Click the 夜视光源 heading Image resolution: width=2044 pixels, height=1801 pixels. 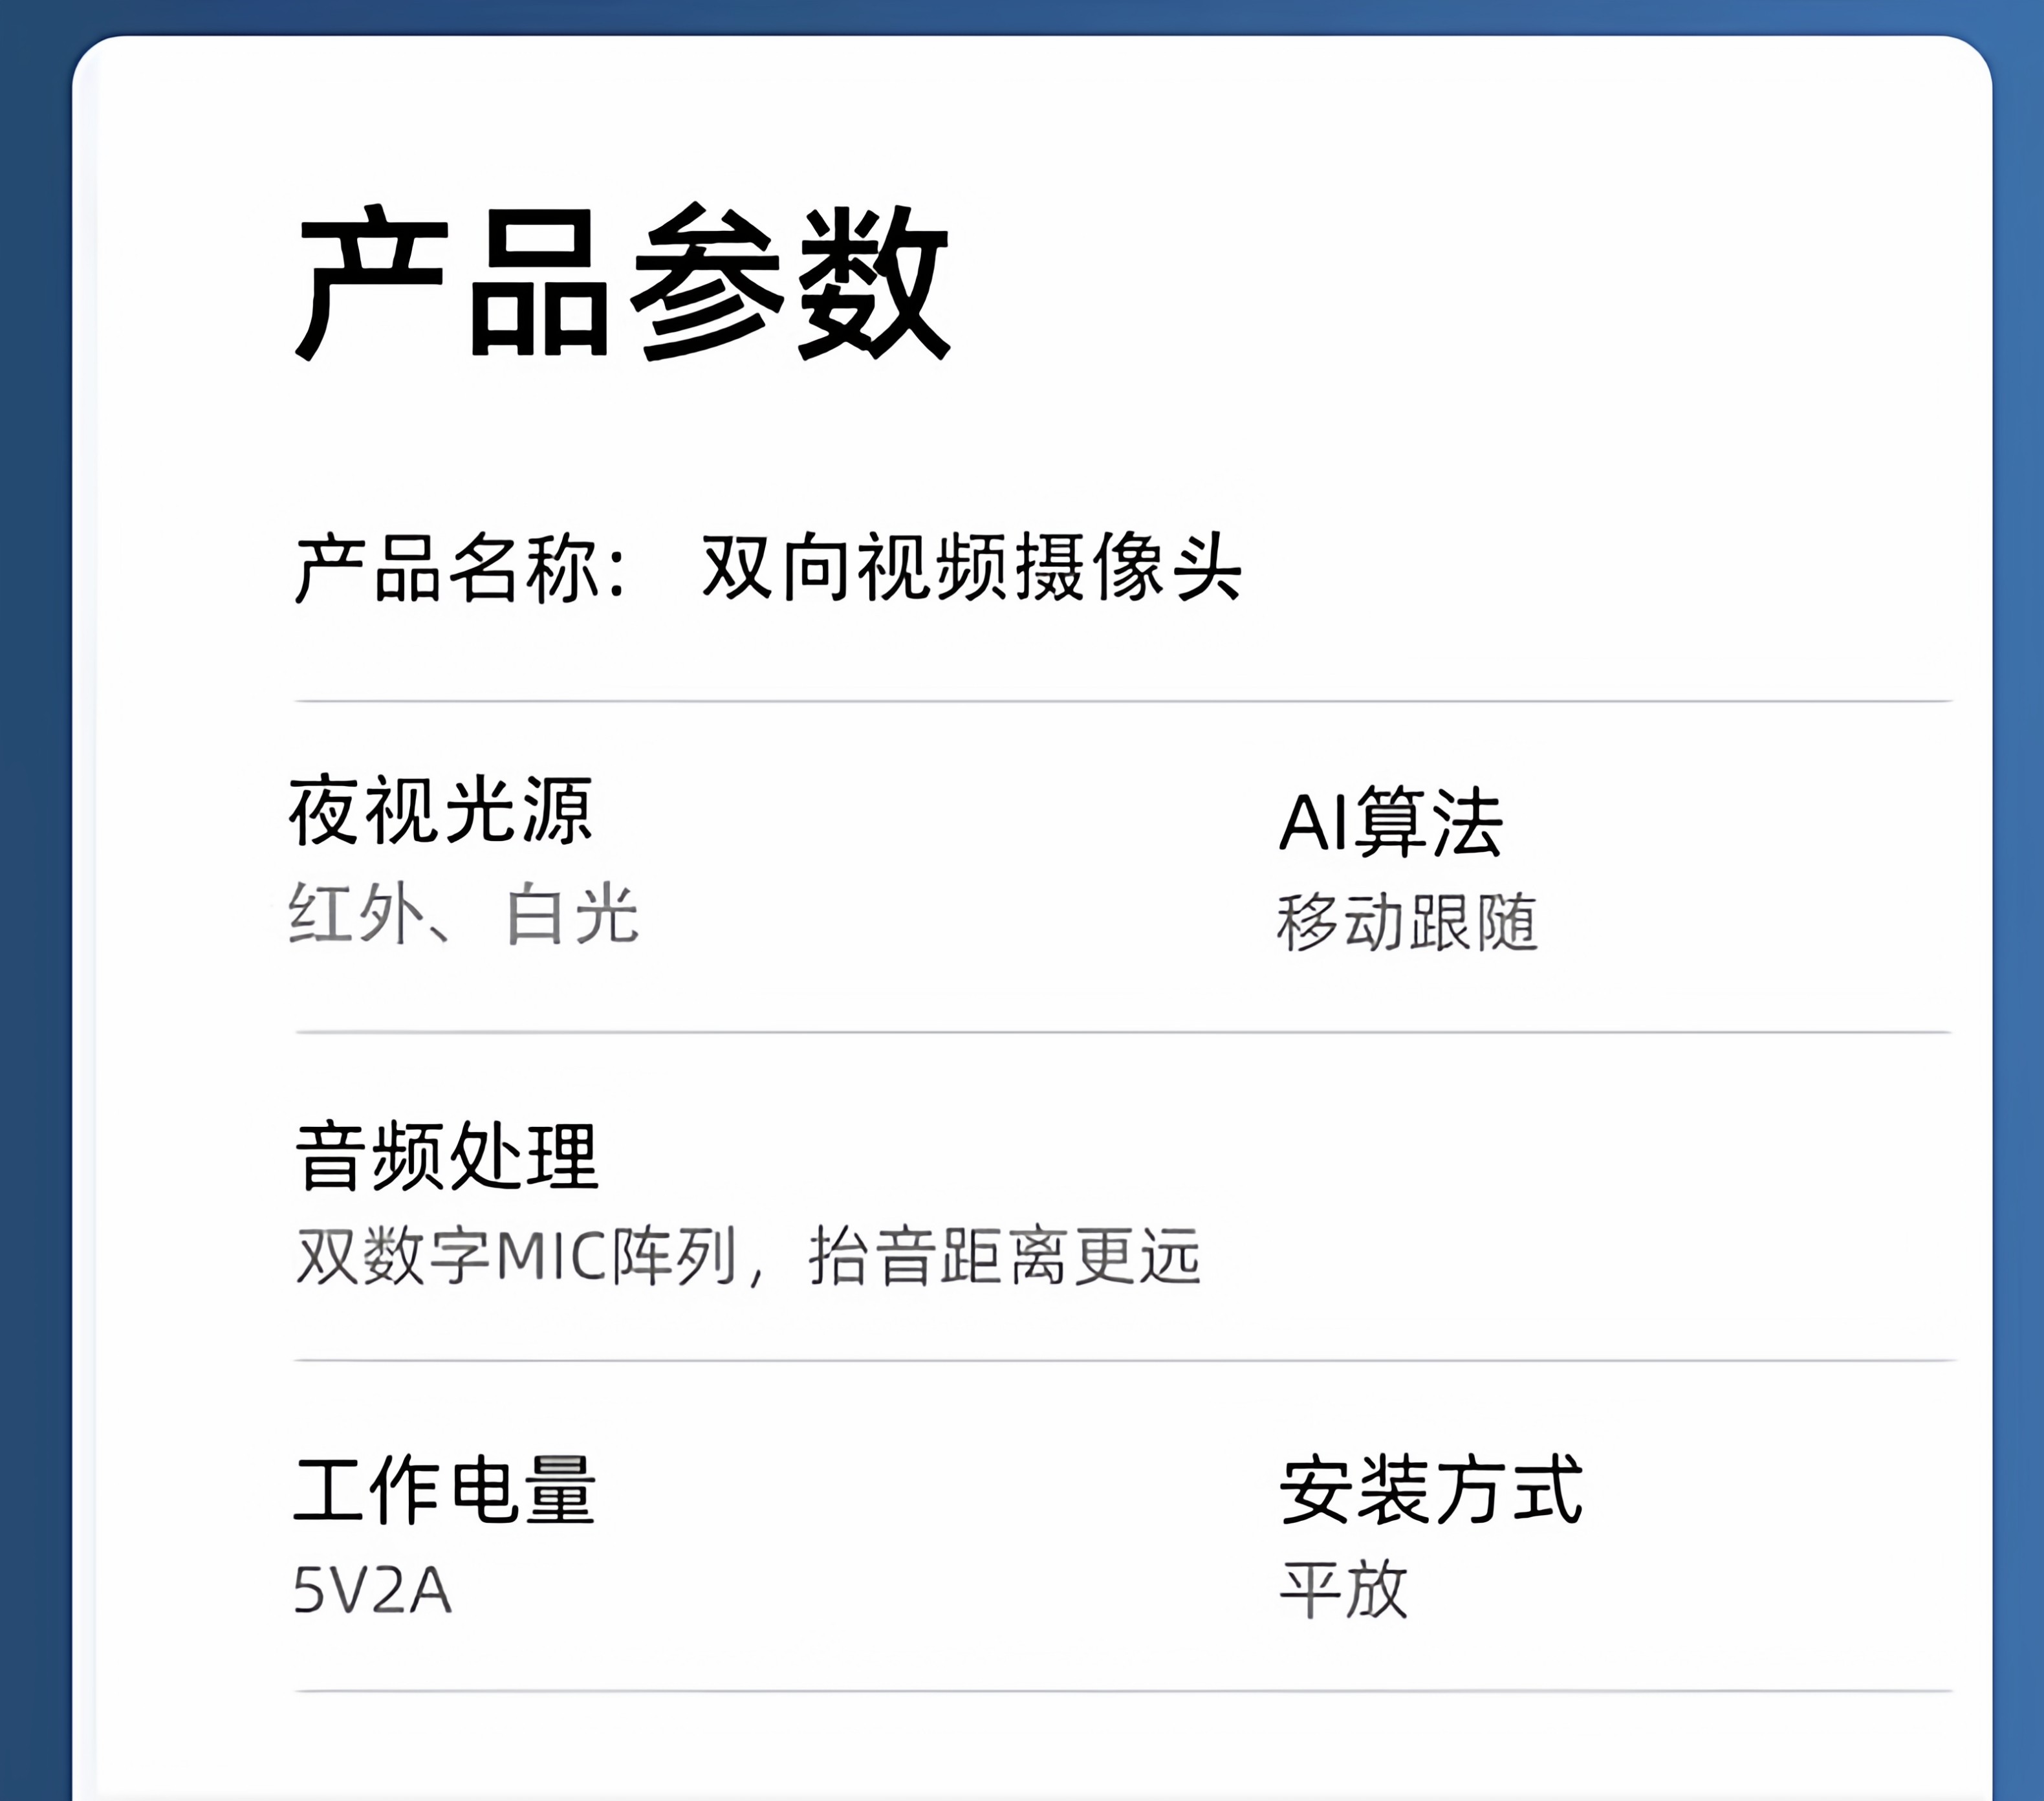point(441,811)
